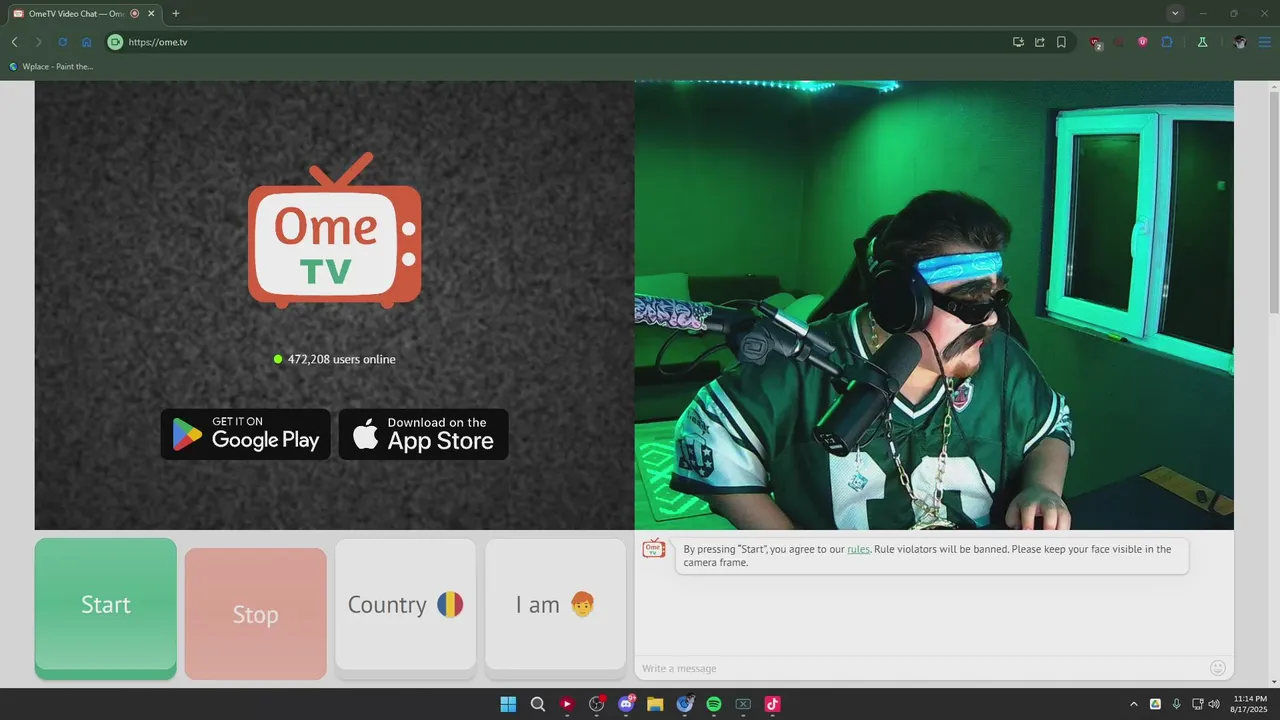Click the share page icon in address bar

[x=1040, y=42]
